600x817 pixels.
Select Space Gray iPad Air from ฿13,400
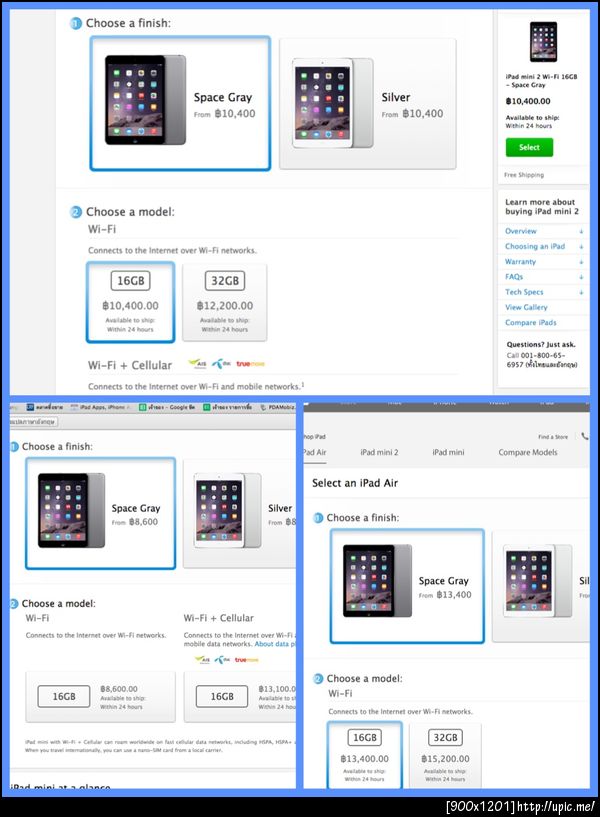407,586
